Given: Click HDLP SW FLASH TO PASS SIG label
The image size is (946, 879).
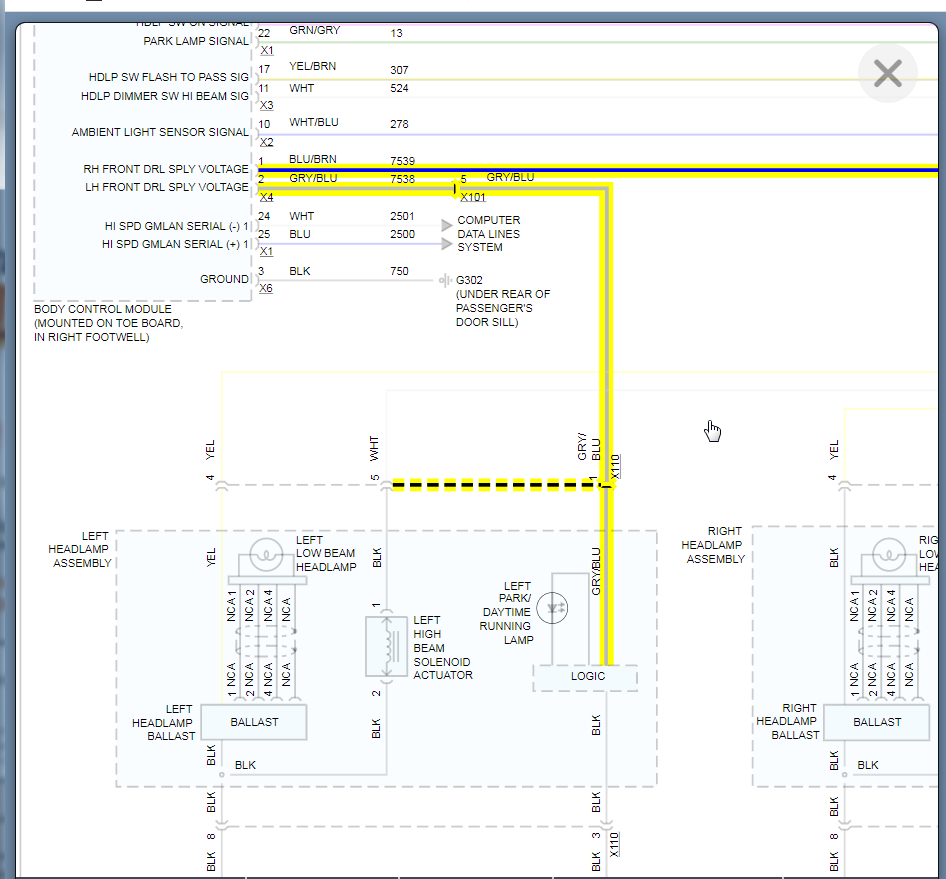Looking at the screenshot, I should (x=169, y=77).
